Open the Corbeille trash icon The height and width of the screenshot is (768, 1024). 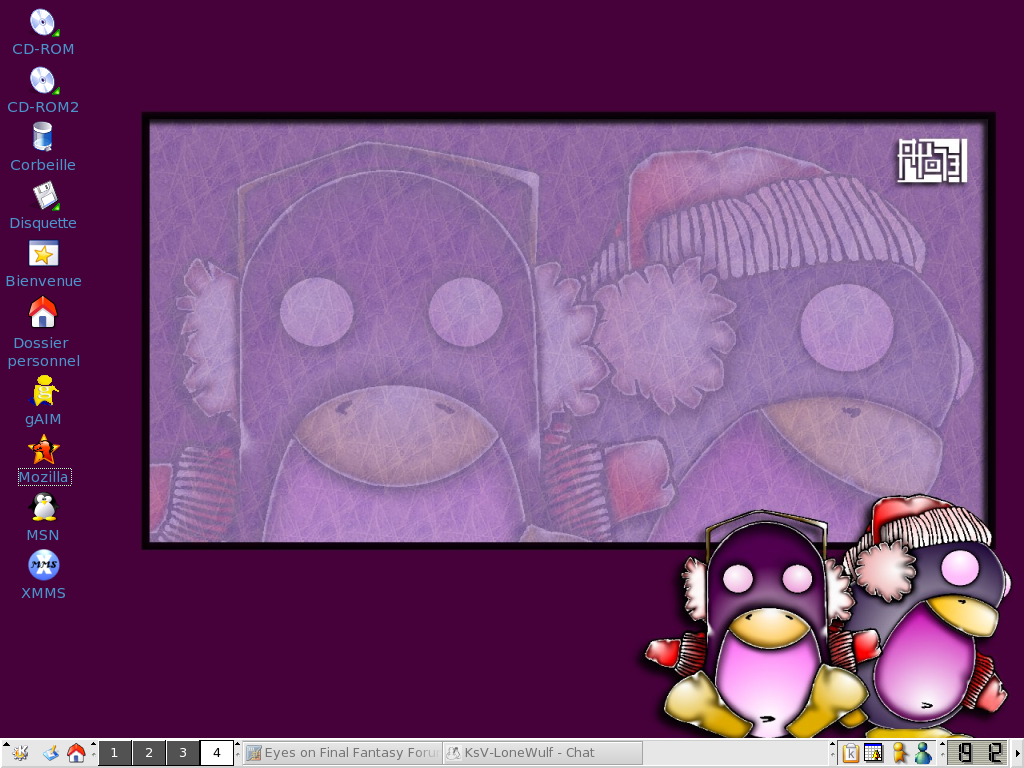click(43, 138)
